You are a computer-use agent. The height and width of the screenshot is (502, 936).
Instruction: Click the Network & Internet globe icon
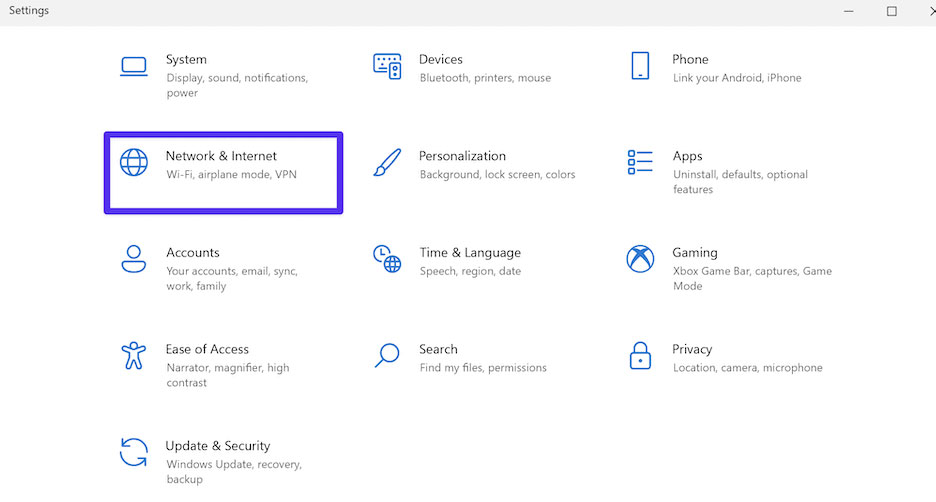point(134,162)
